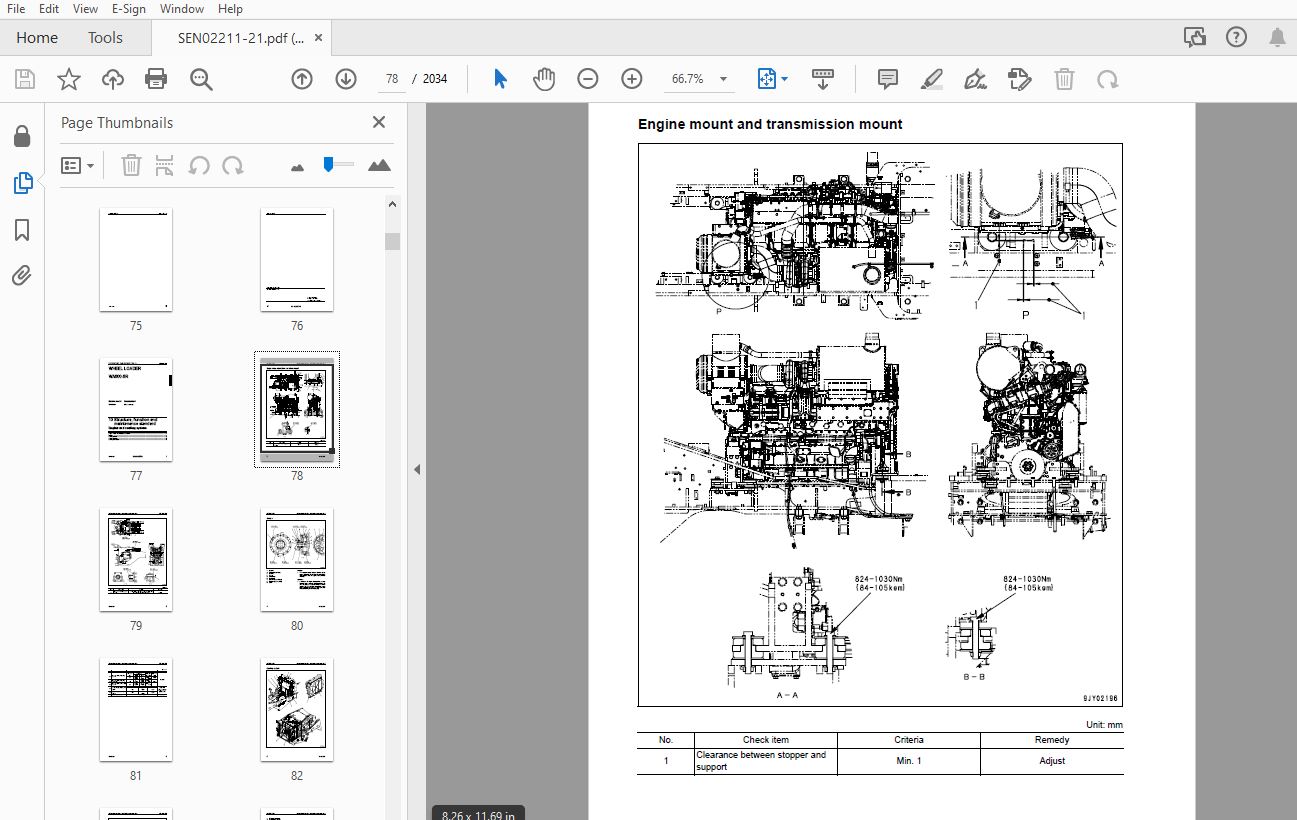This screenshot has width=1297, height=820.
Task: Rotate pages clockwise in thumbnails panel
Action: point(233,165)
